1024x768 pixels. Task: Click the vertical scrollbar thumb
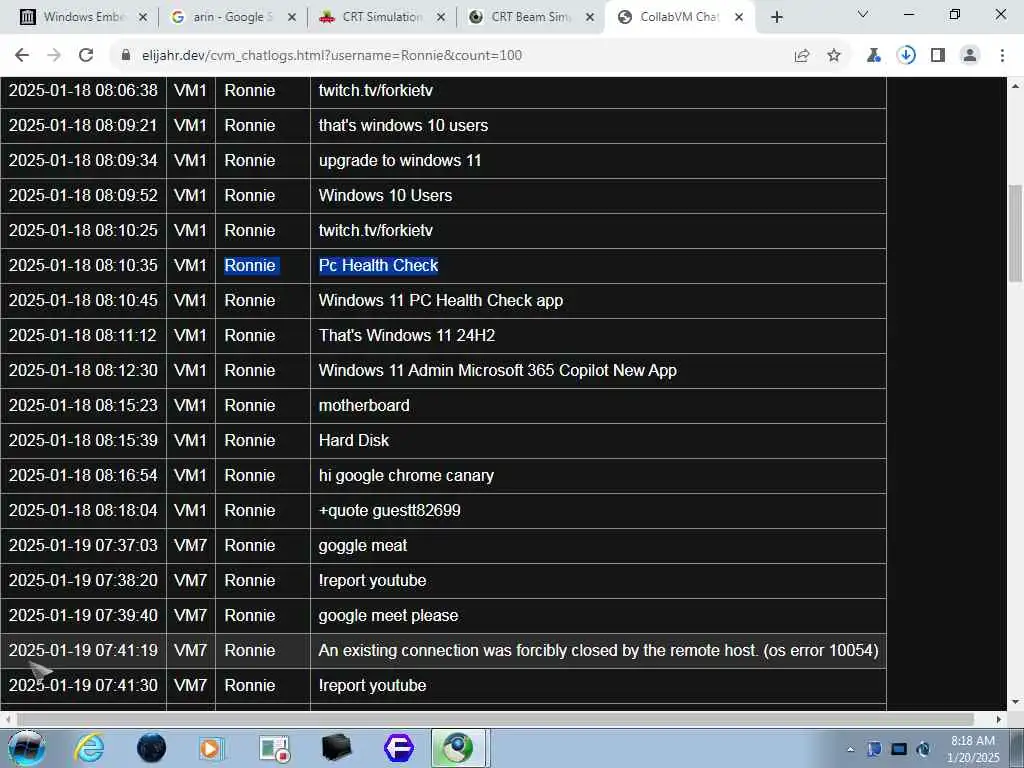click(x=1016, y=233)
